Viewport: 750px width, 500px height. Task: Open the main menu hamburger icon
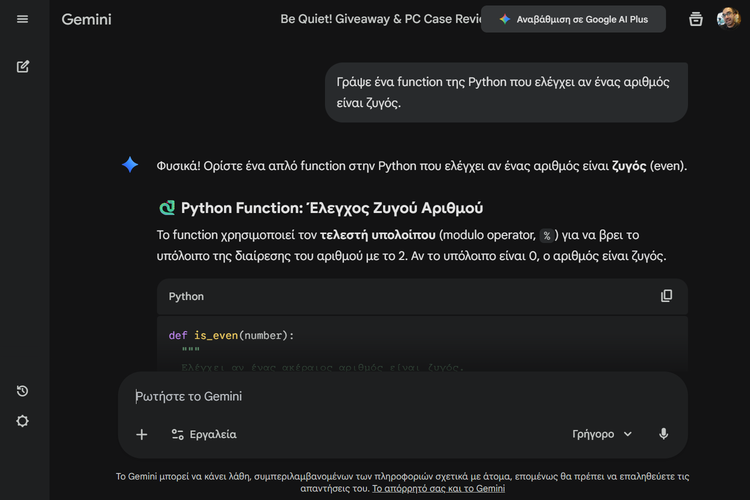coord(23,19)
